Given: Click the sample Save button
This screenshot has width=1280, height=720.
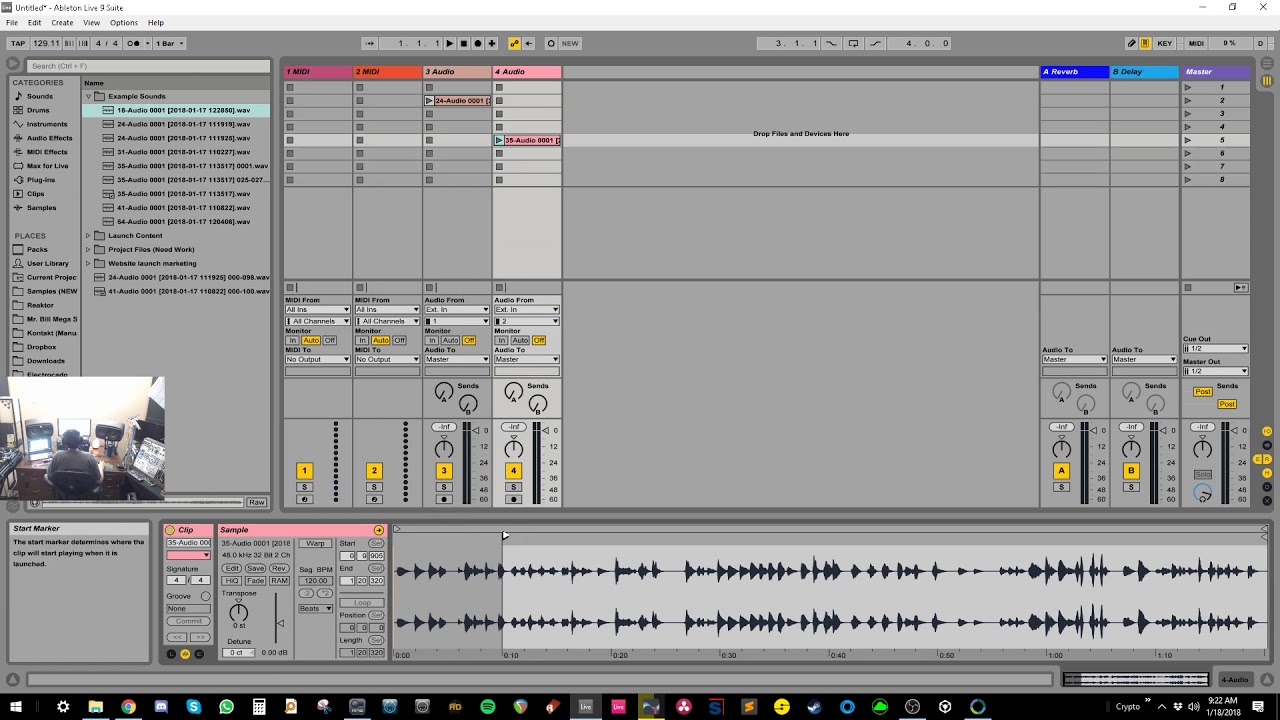Looking at the screenshot, I should point(255,568).
